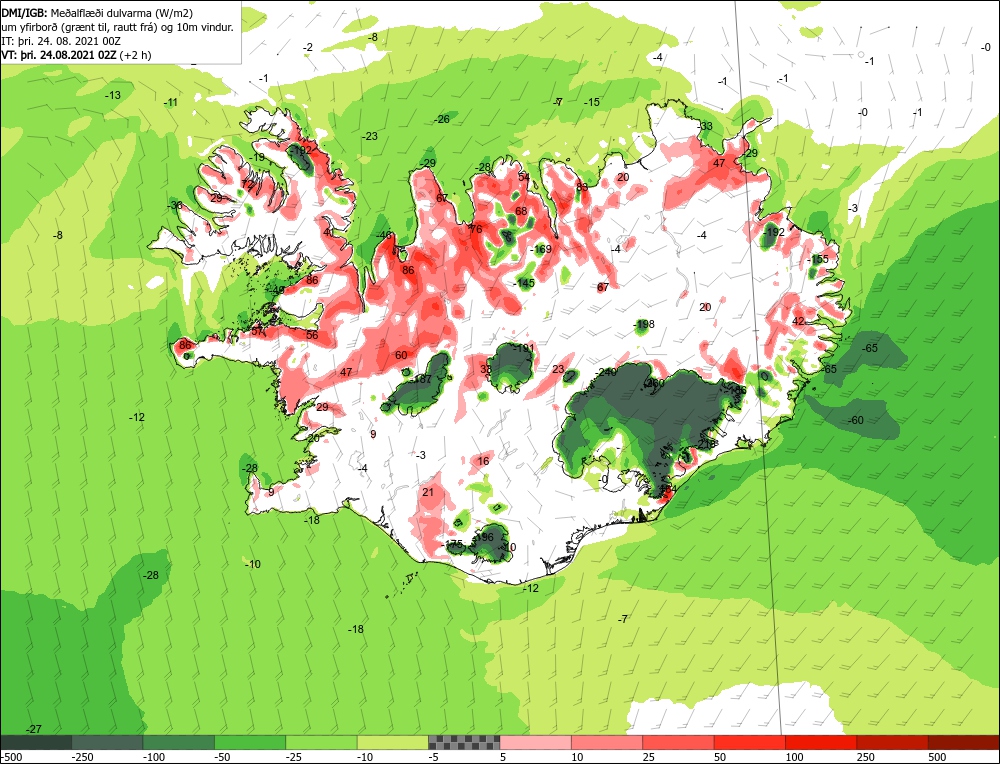Click the "56" value on the map
This screenshot has height=764, width=1000.
312,335
